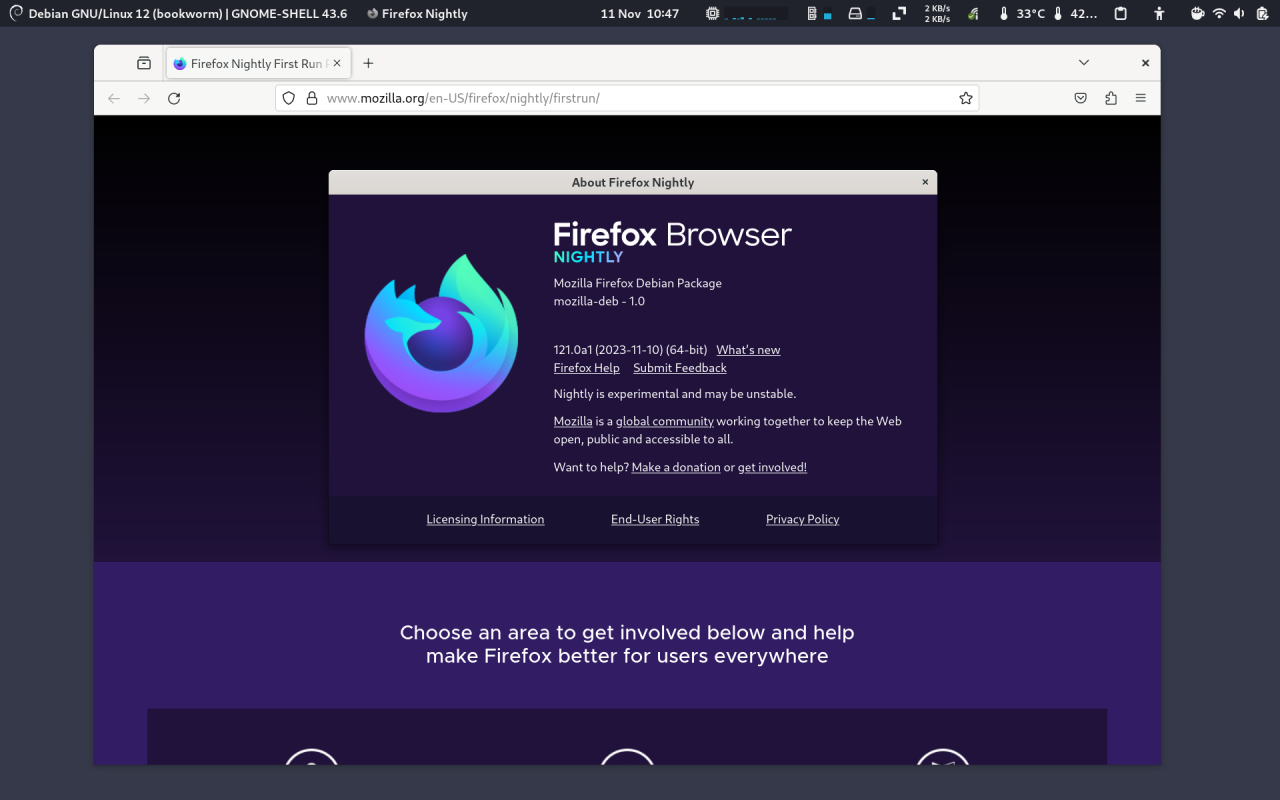Click the volume icon in the system tray

tap(1238, 13)
